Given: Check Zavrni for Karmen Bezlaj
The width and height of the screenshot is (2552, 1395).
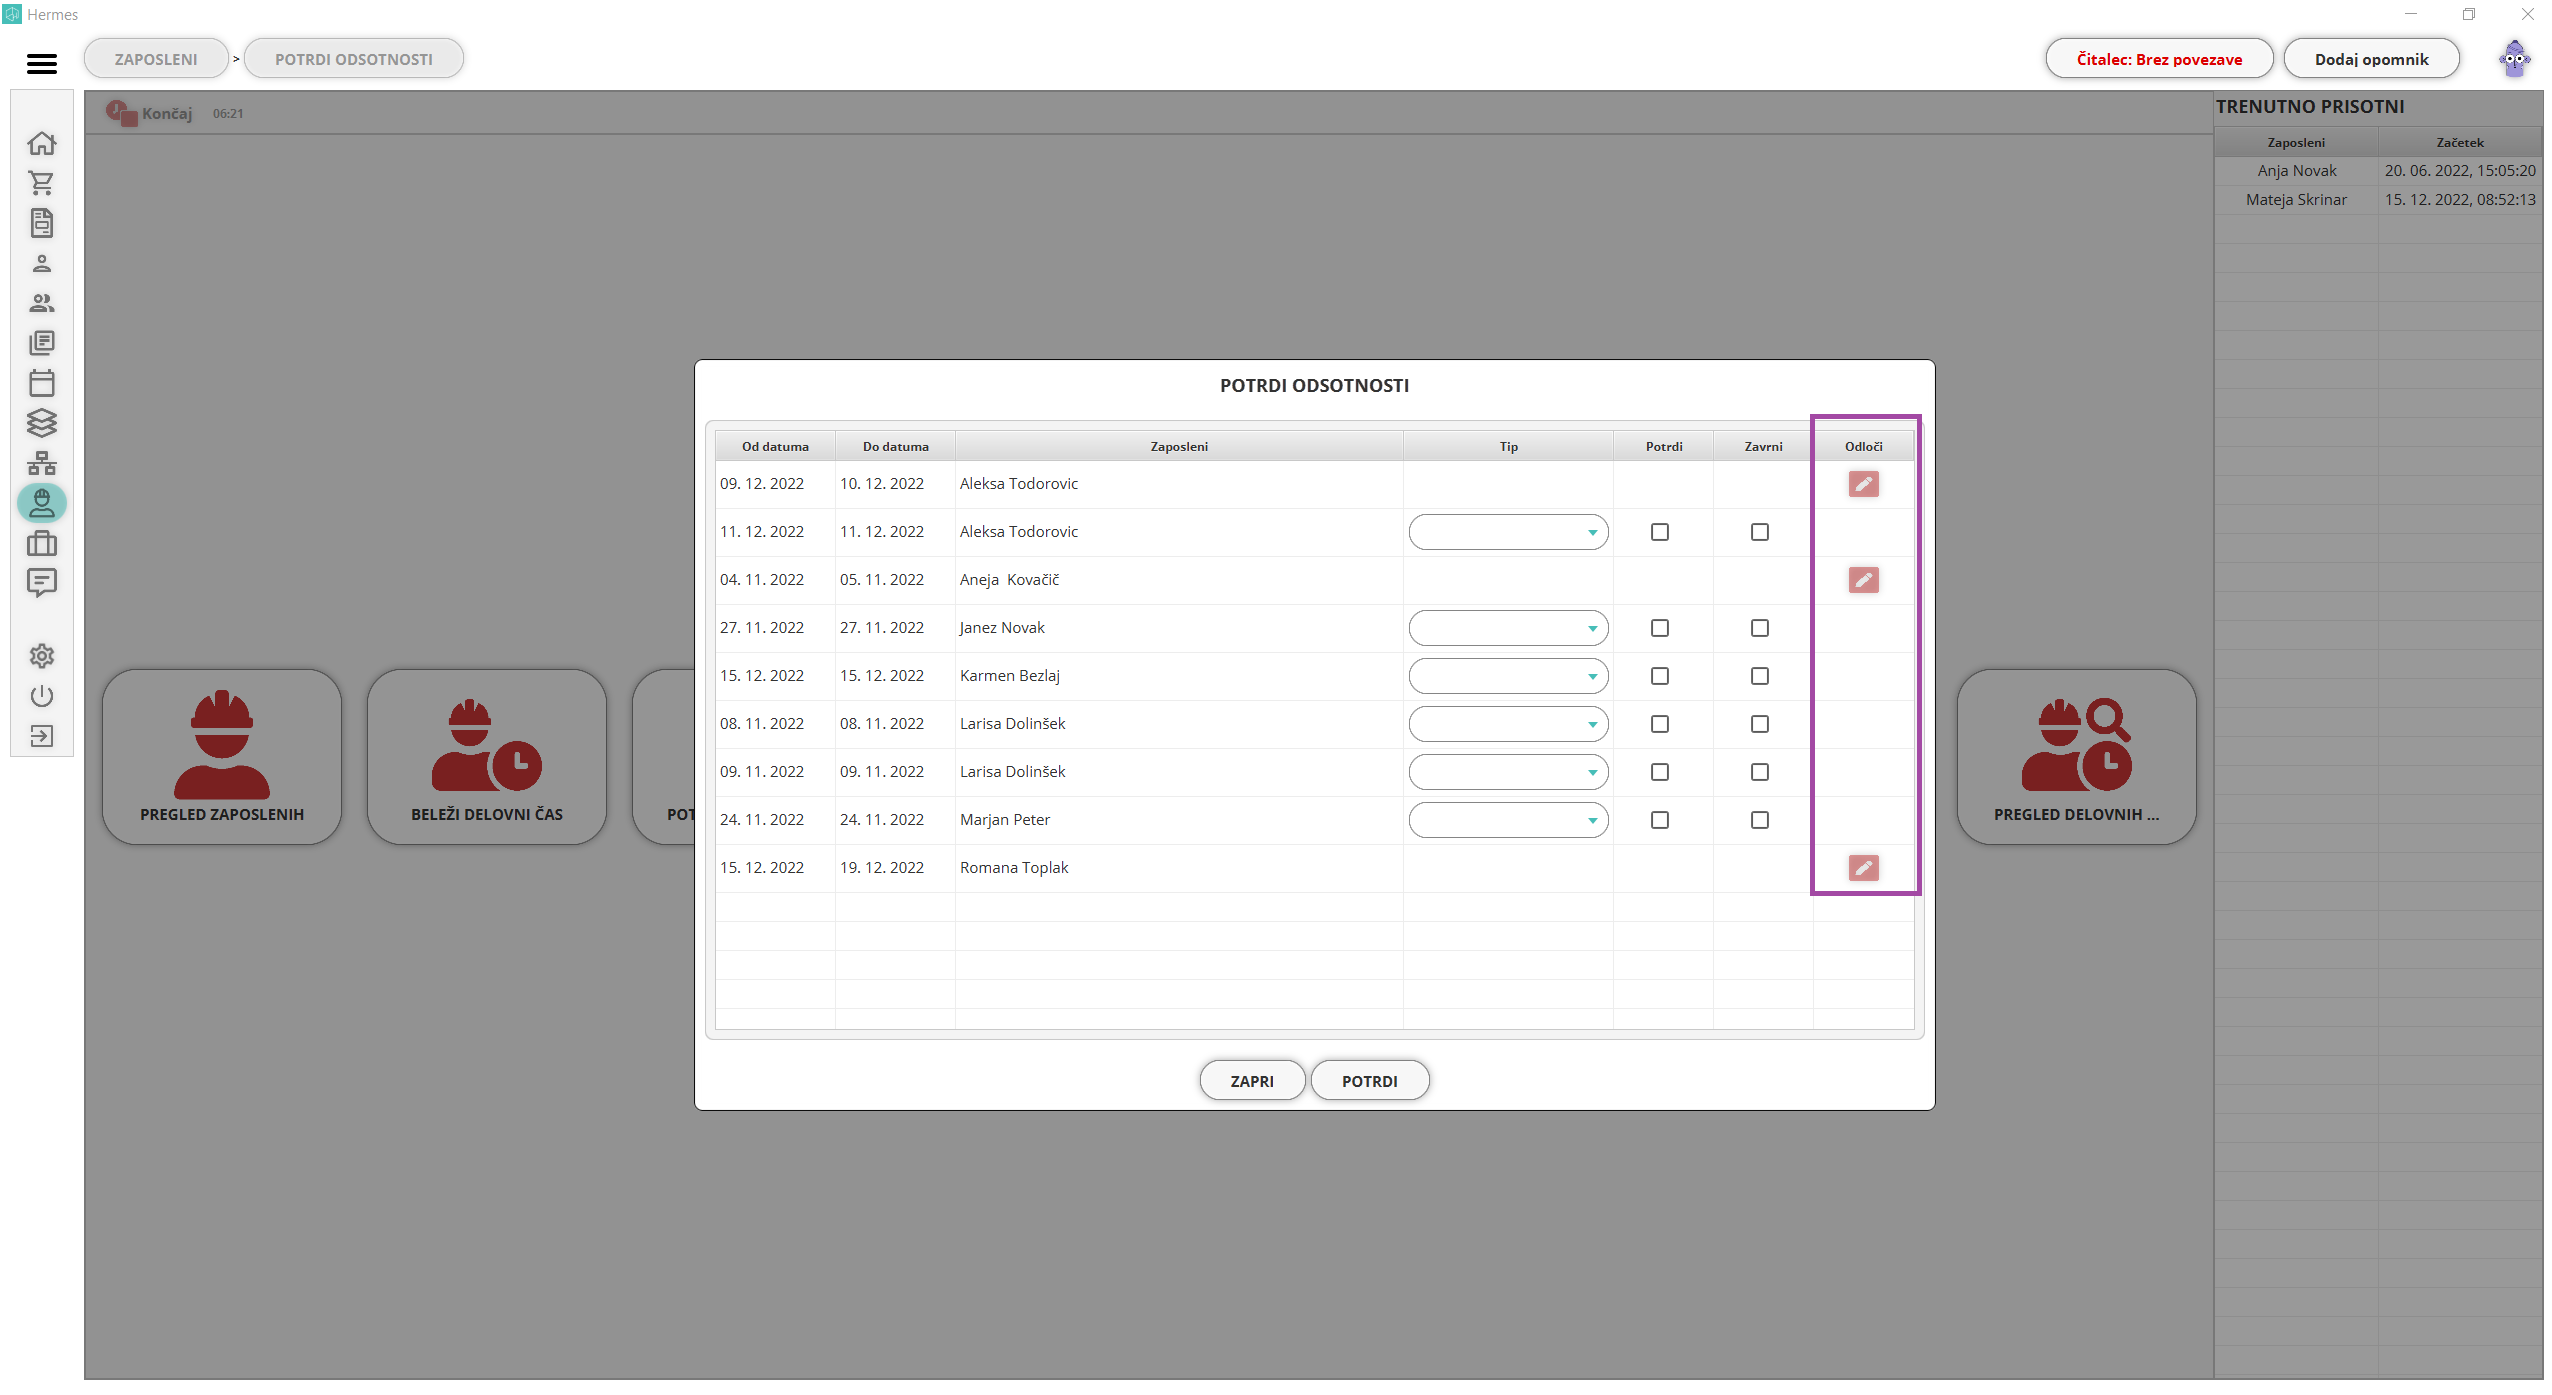Looking at the screenshot, I should (1760, 676).
